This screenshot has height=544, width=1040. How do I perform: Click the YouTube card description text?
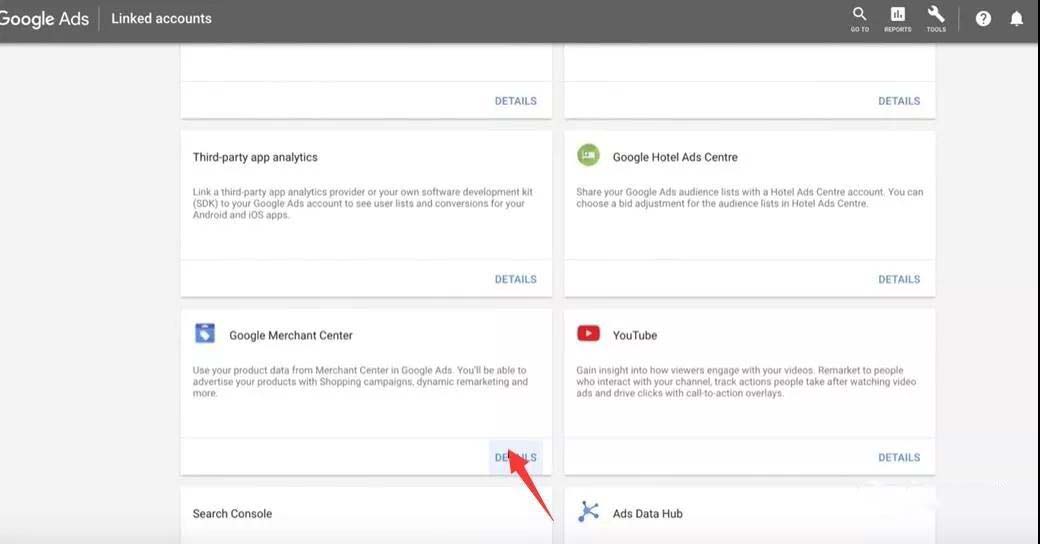pos(746,381)
